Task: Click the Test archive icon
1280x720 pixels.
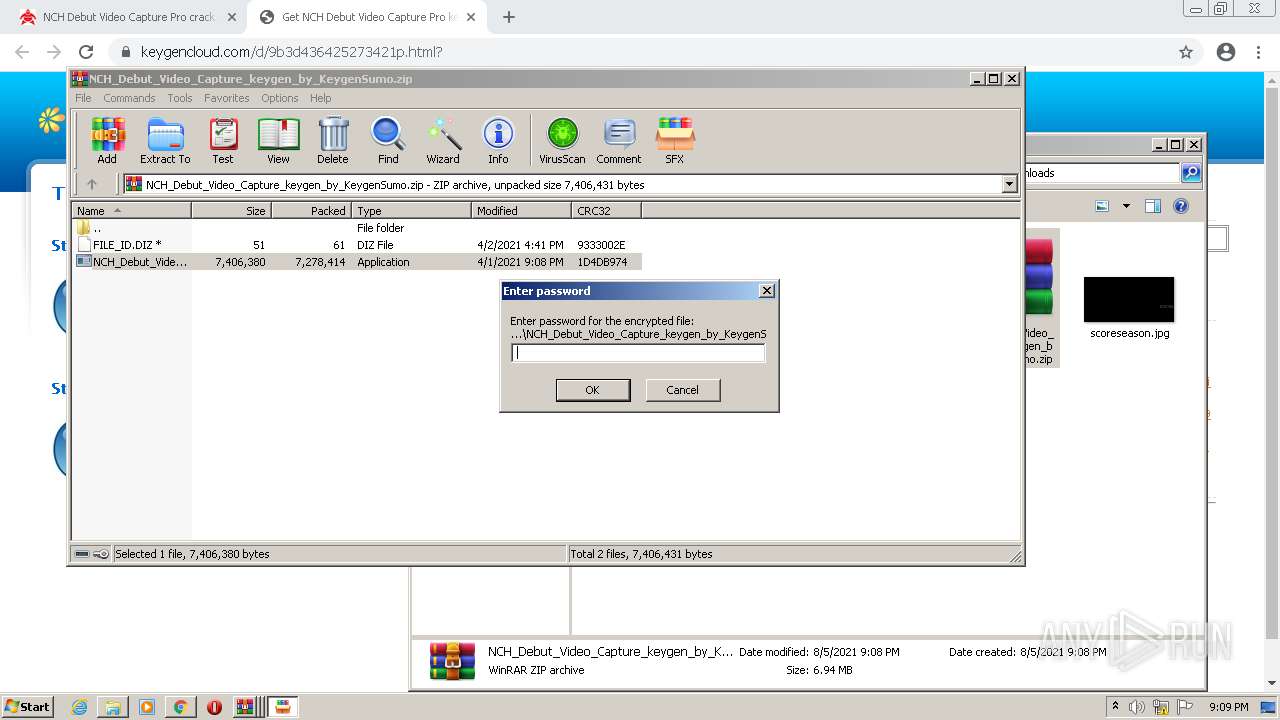Action: (223, 140)
